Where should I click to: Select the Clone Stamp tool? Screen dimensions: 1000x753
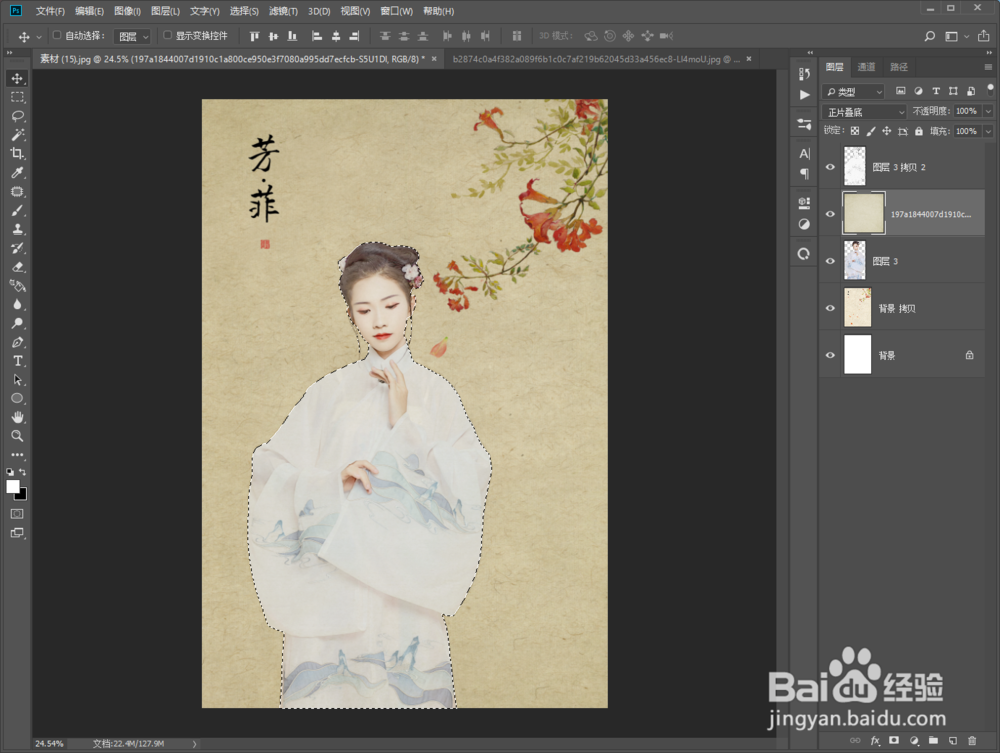click(17, 229)
